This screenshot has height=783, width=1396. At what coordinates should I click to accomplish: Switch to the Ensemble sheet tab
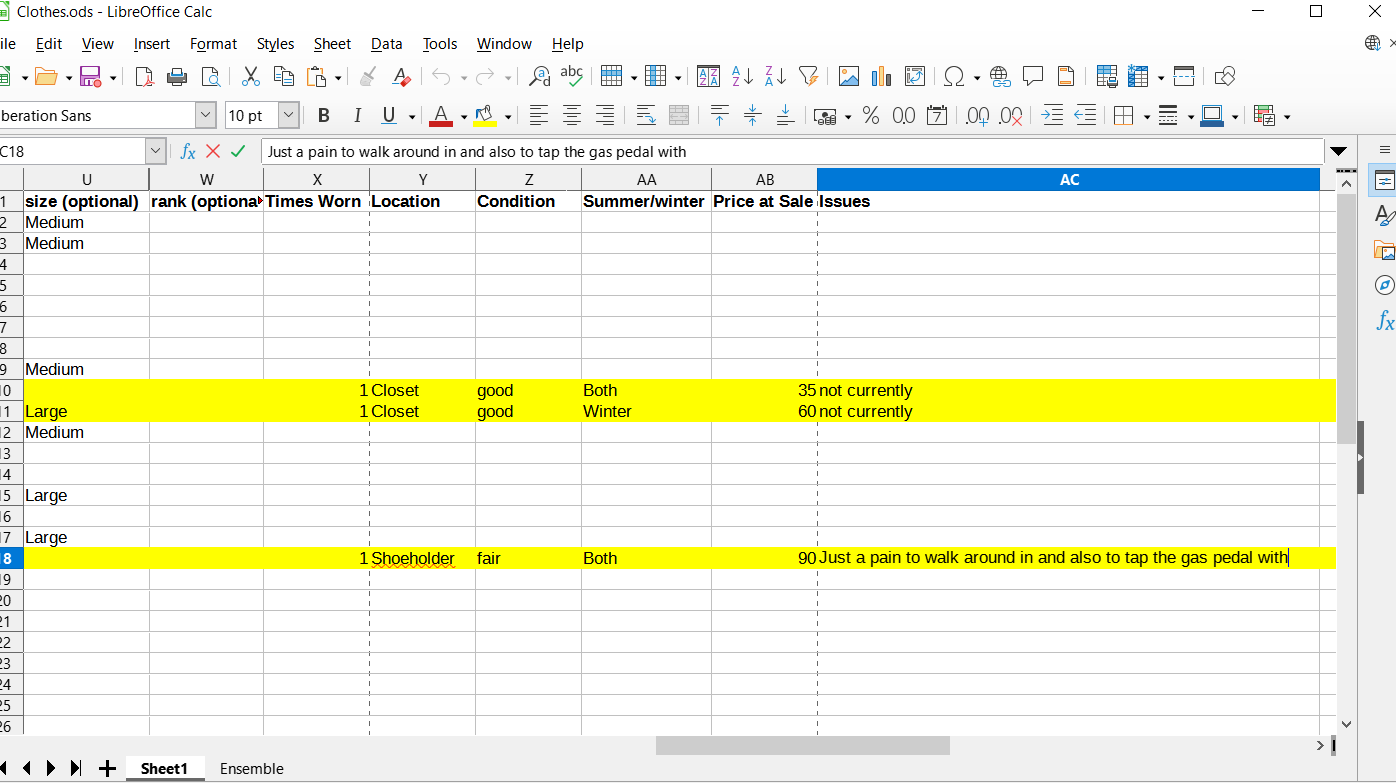pyautogui.click(x=252, y=769)
